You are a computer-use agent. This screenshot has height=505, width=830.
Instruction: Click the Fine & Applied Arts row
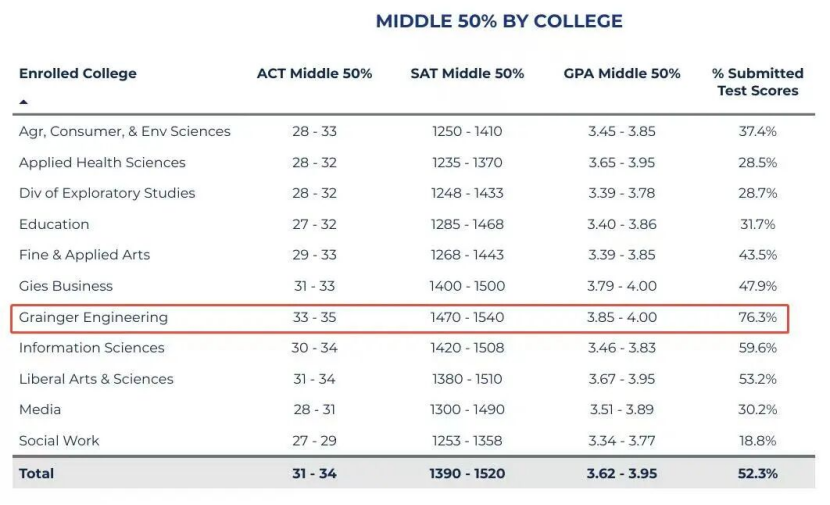[84, 255]
